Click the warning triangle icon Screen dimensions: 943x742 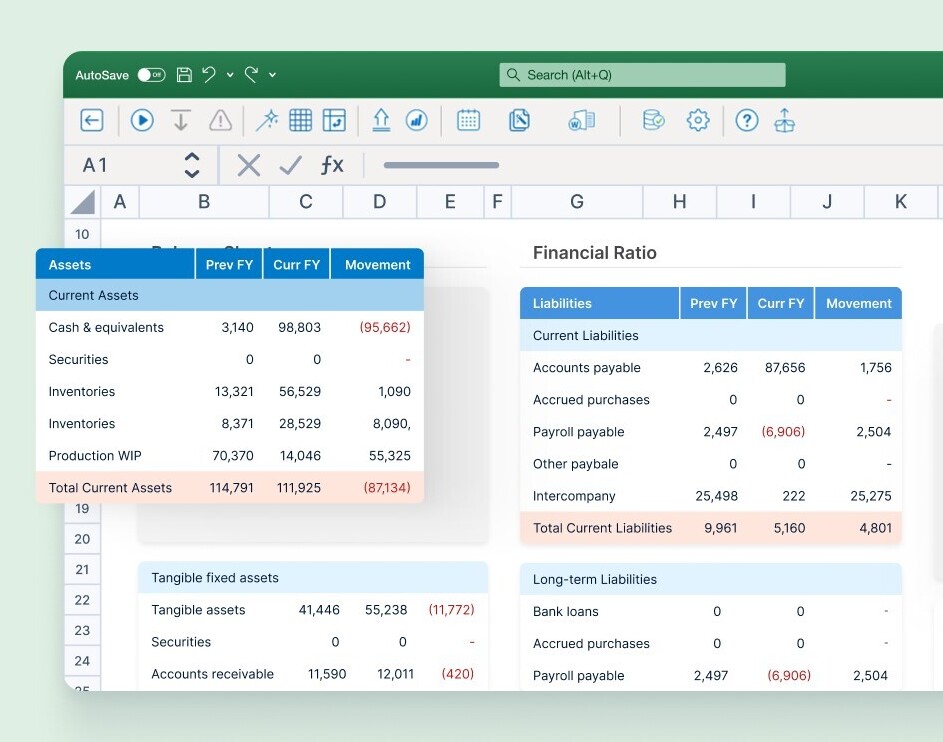click(220, 121)
